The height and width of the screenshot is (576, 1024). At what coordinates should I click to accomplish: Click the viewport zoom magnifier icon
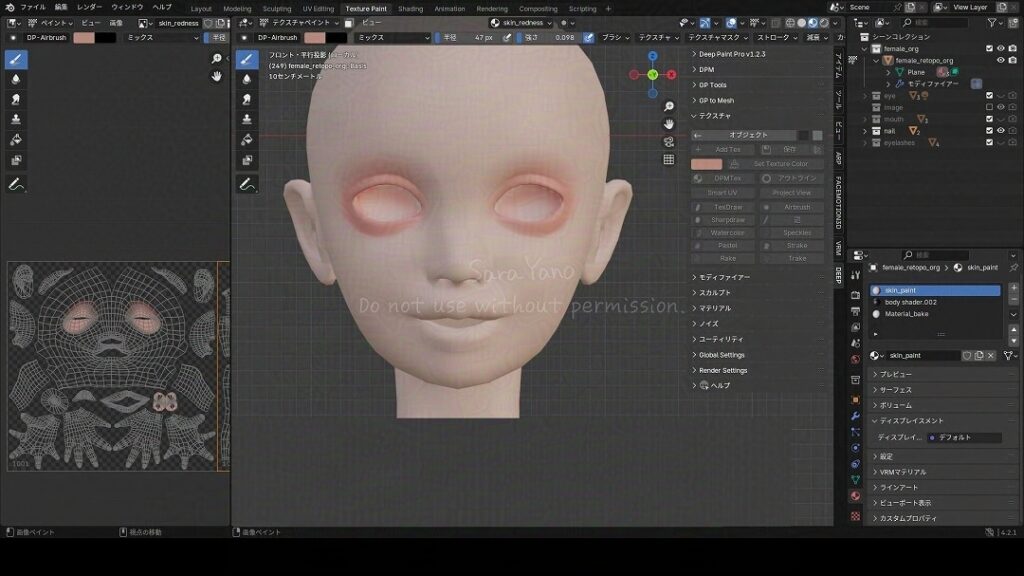[669, 106]
